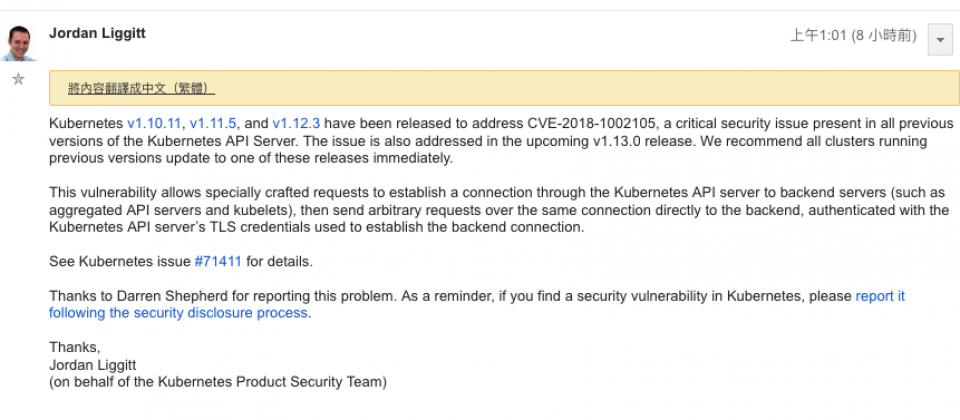Click the Kubernetes Product Security Team line

click(218, 382)
